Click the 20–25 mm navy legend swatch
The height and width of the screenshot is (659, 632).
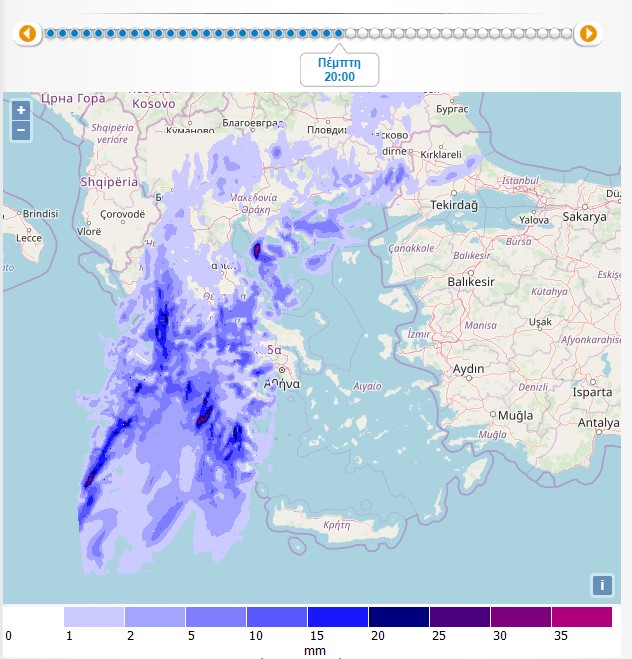click(399, 616)
